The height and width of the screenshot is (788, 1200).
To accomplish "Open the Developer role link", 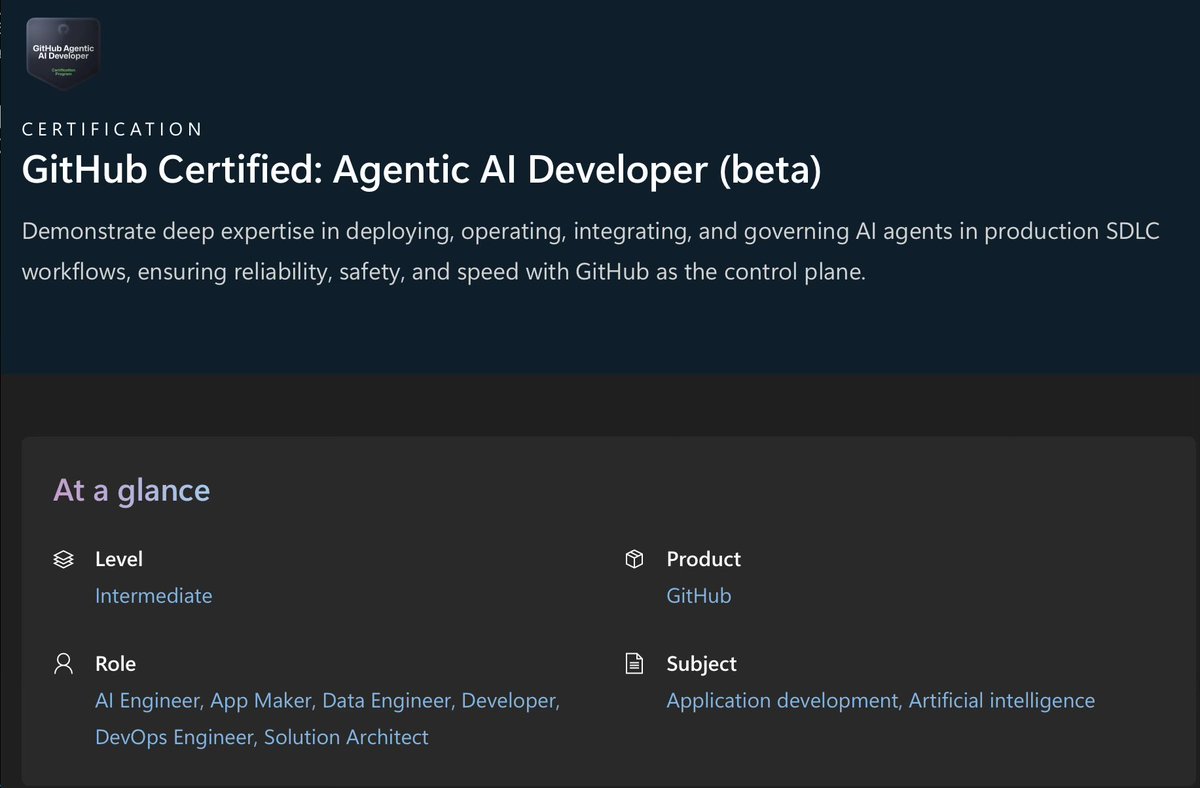I will (508, 701).
